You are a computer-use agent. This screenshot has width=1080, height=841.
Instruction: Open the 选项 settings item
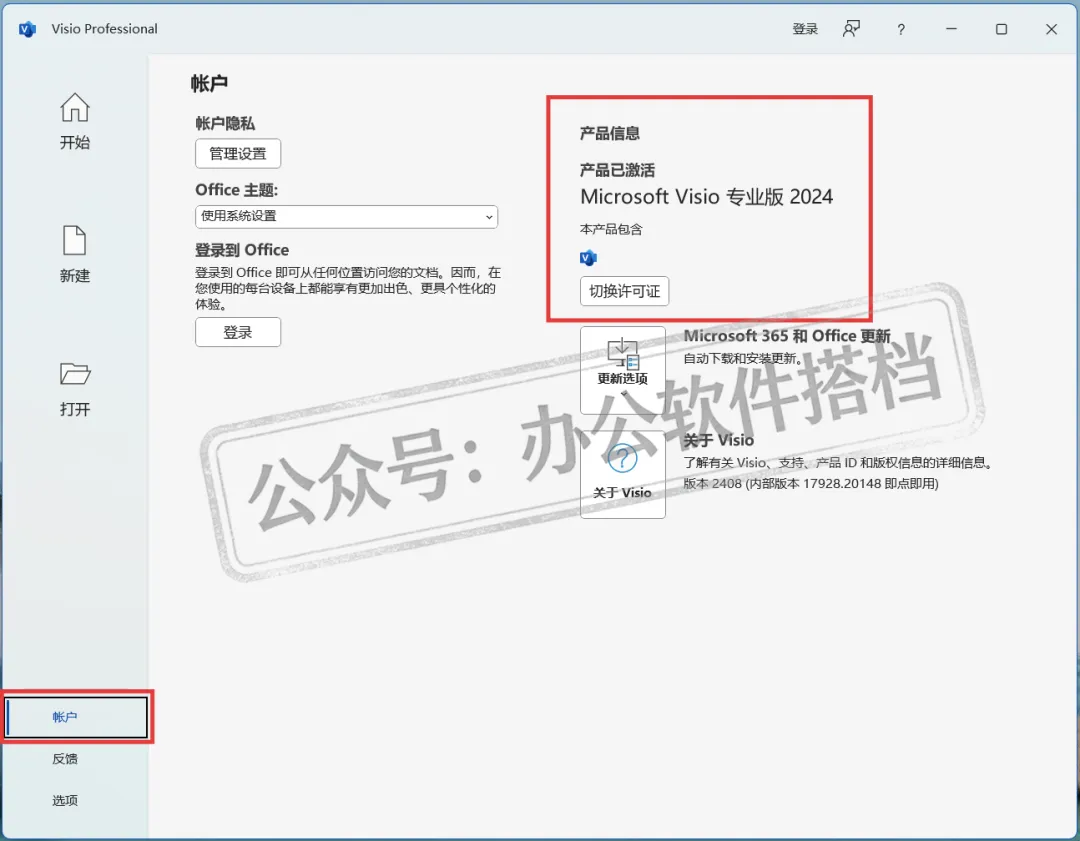[65, 800]
